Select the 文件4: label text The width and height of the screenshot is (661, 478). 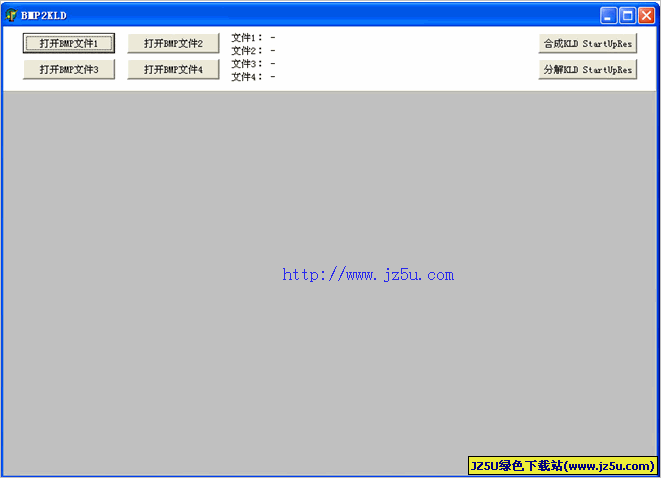tap(247, 77)
